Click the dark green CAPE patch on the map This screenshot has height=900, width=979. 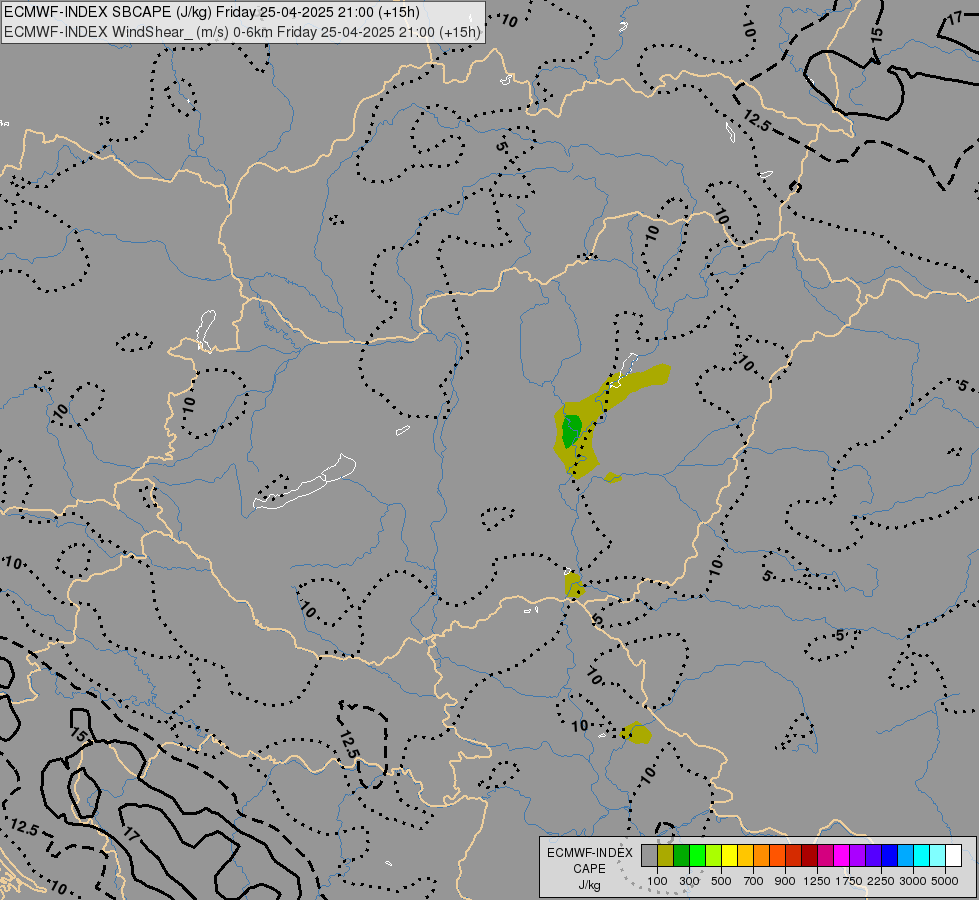pos(571,430)
